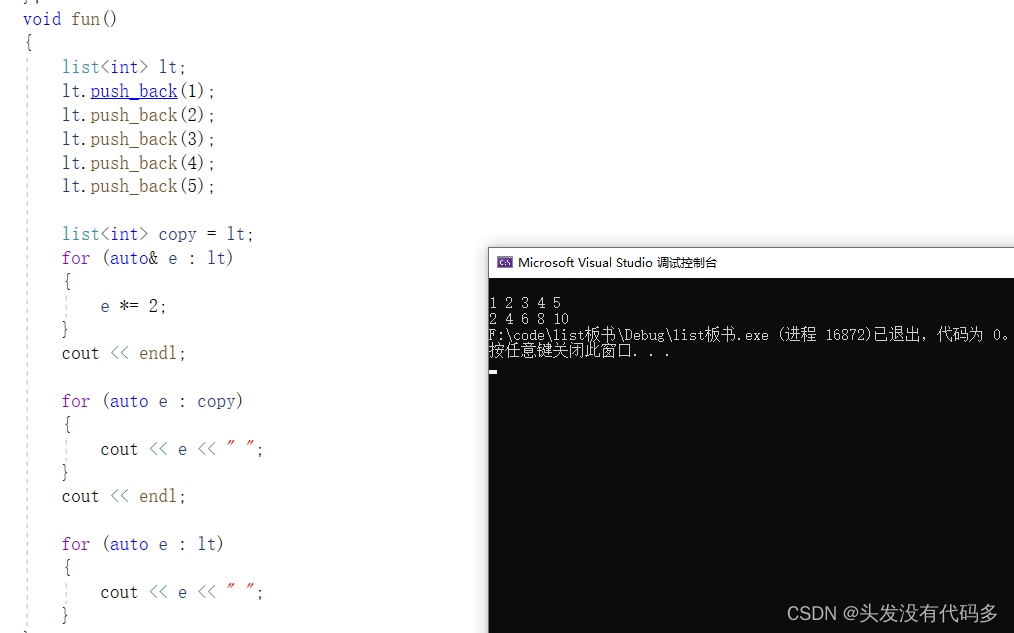The height and width of the screenshot is (633, 1014).
Task: Select the list<int> type declaration of lt
Action: pos(105,66)
